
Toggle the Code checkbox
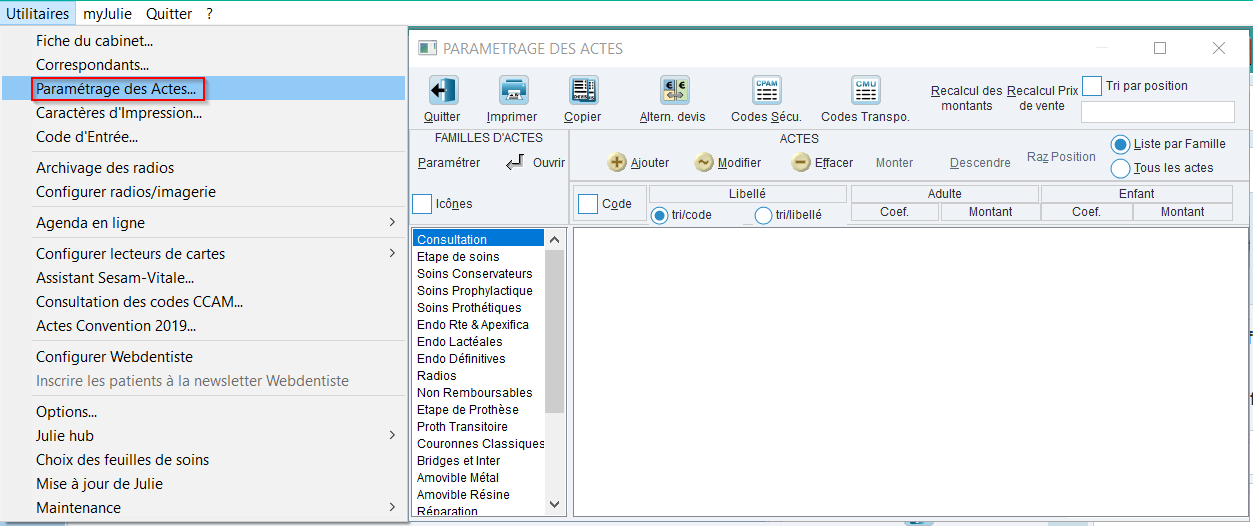588,204
